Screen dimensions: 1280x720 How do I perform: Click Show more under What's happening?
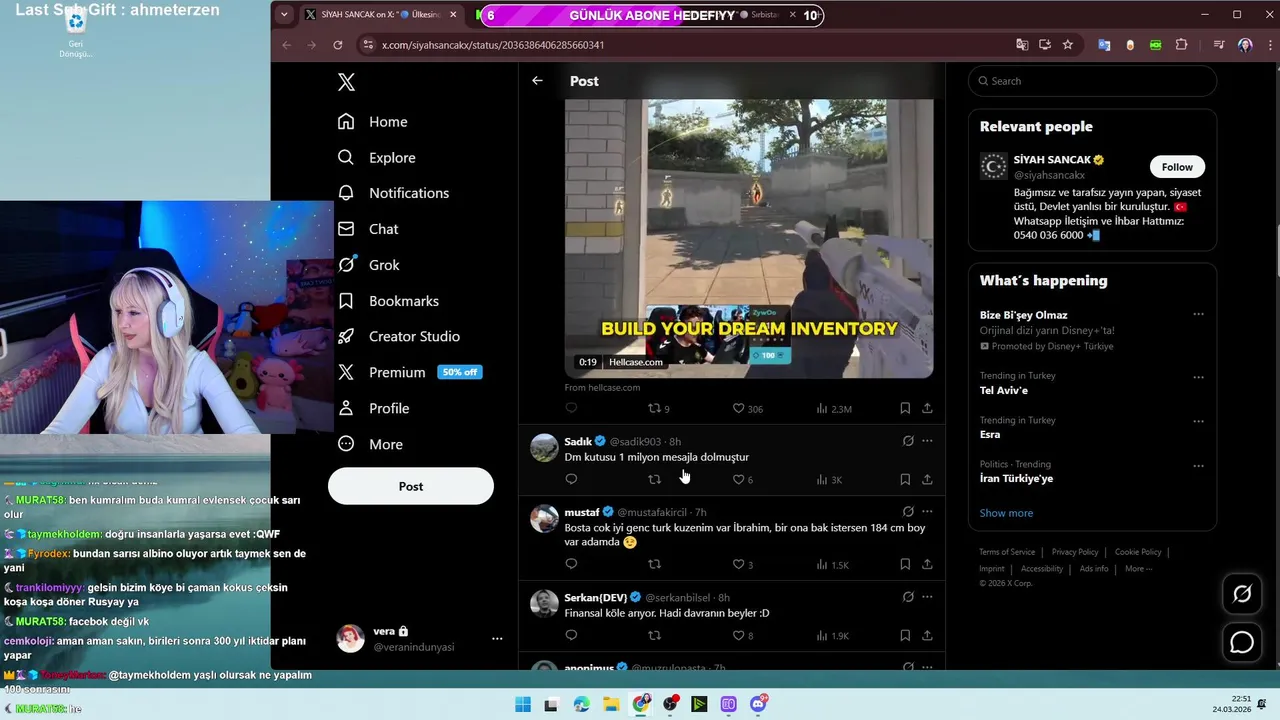pos(1006,513)
